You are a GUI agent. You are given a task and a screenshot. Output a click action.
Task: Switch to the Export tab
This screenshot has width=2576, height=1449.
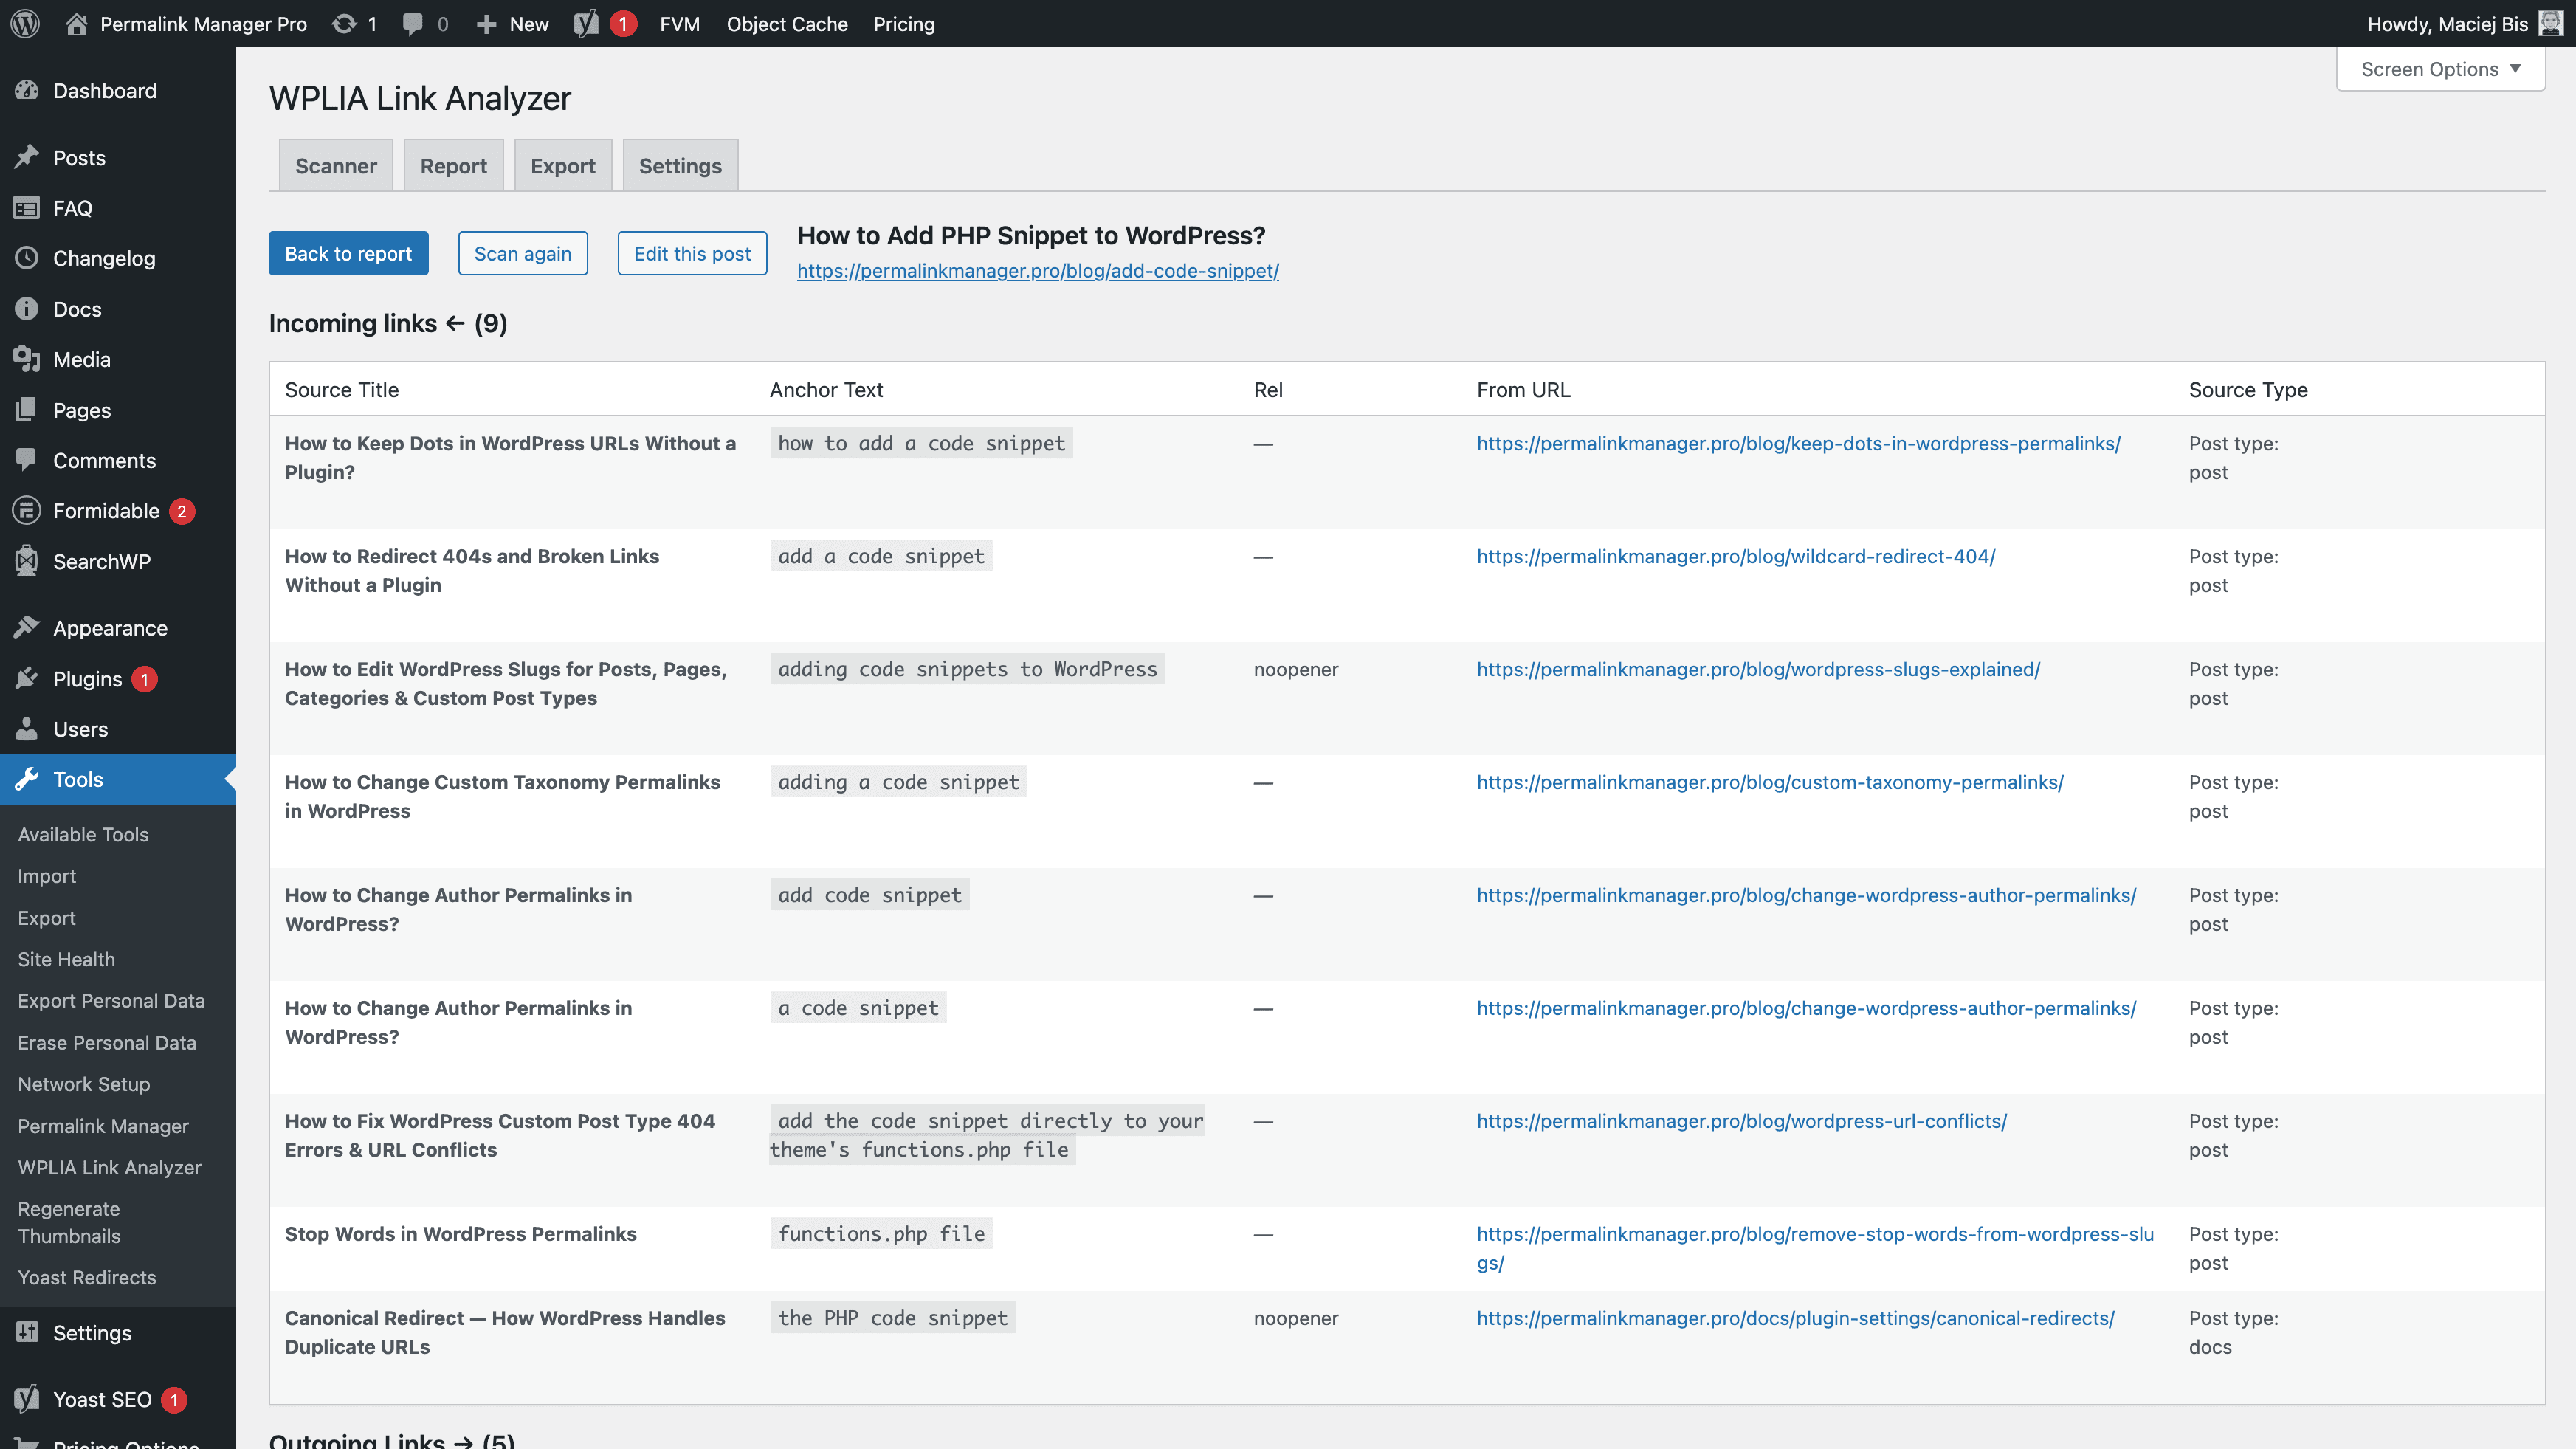(563, 165)
